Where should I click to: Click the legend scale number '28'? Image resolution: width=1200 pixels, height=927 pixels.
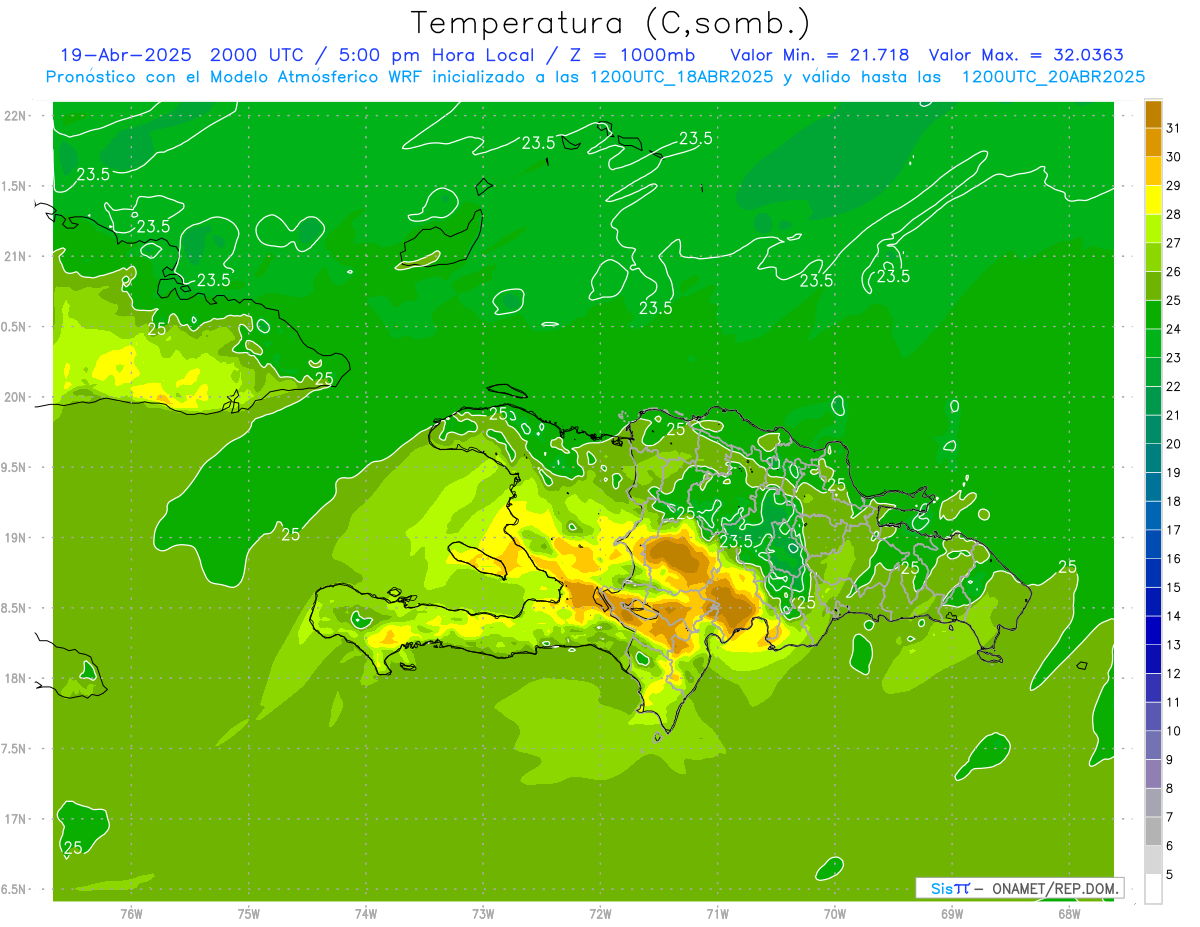[1174, 214]
